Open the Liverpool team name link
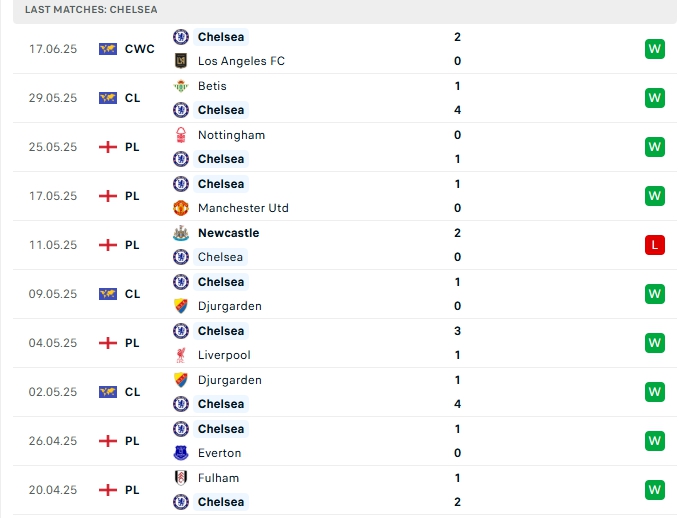Screen dimensions: 689x518 (224, 355)
